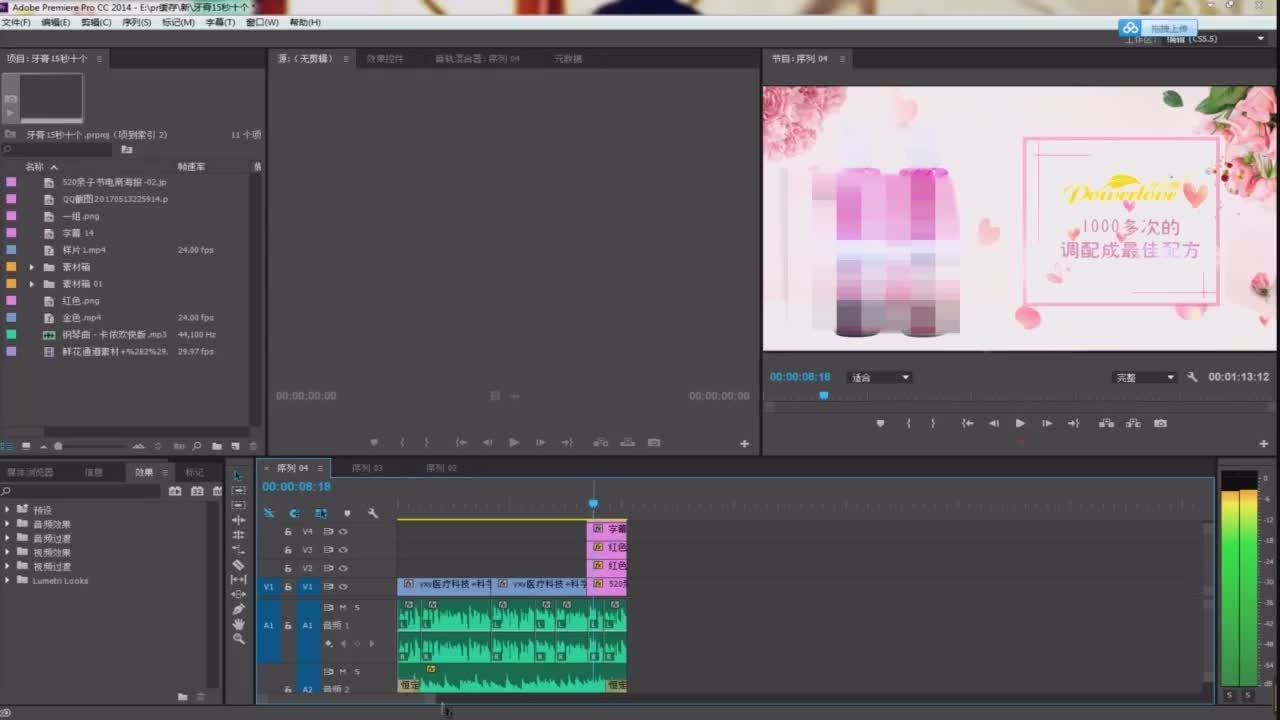Hide track V3 with eye icon
This screenshot has height=720, width=1280.
(343, 549)
